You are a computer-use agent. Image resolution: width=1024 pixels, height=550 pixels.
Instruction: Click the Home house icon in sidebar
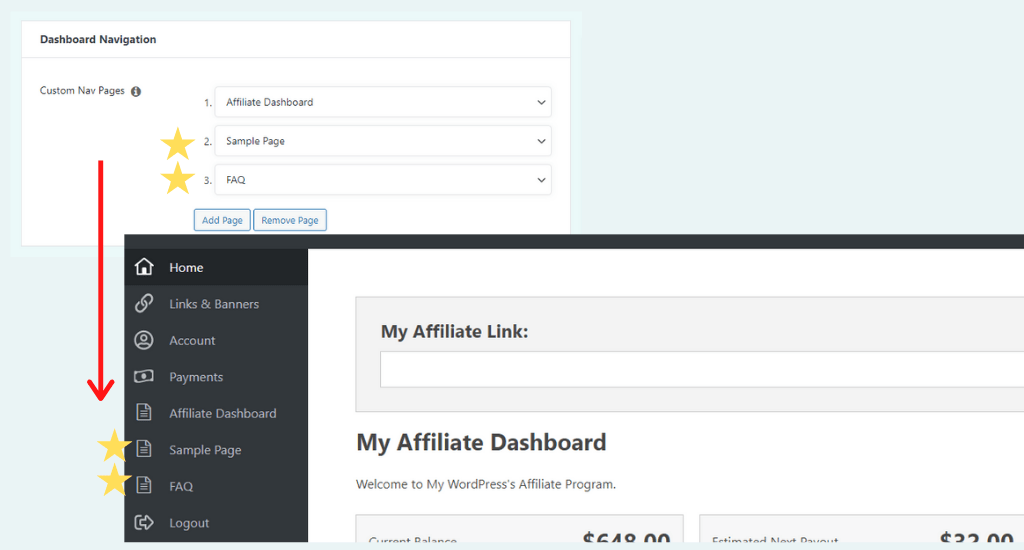click(x=144, y=267)
